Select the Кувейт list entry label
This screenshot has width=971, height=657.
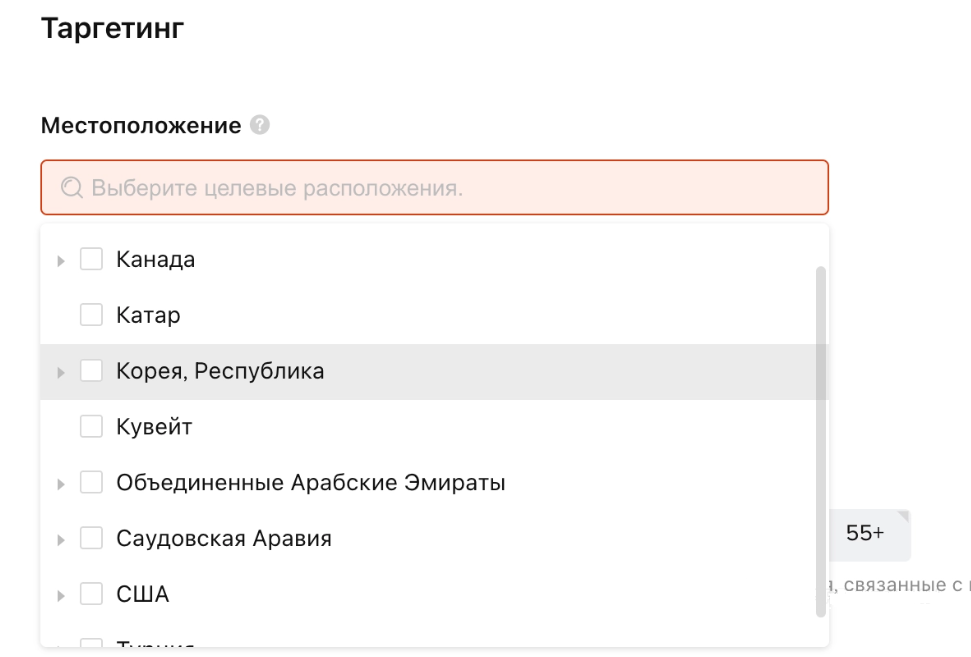pyautogui.click(x=154, y=427)
